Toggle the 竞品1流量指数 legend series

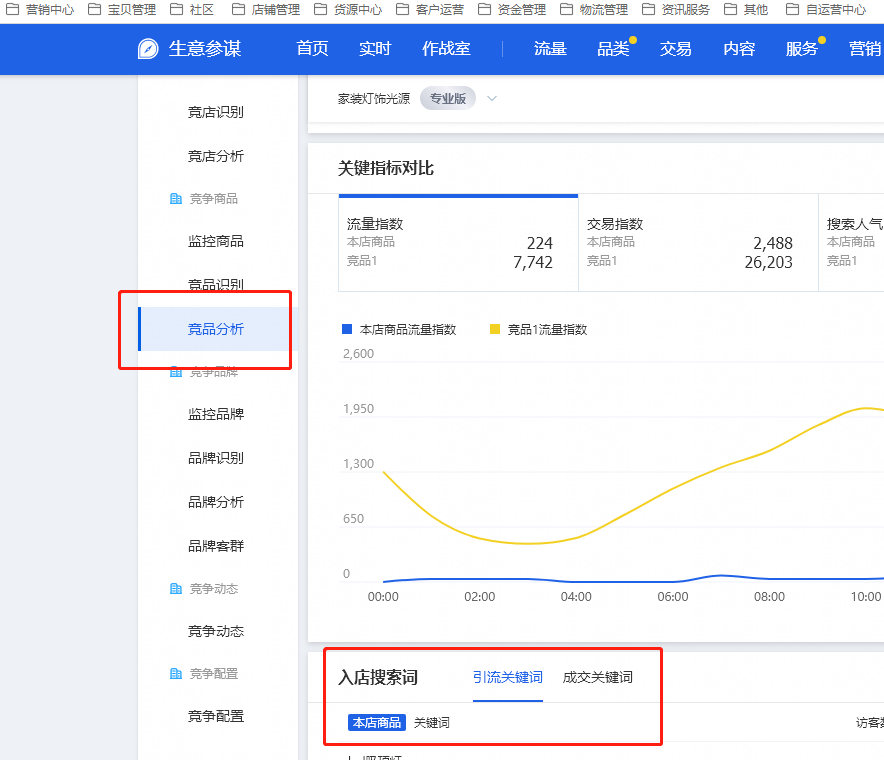pyautogui.click(x=537, y=329)
